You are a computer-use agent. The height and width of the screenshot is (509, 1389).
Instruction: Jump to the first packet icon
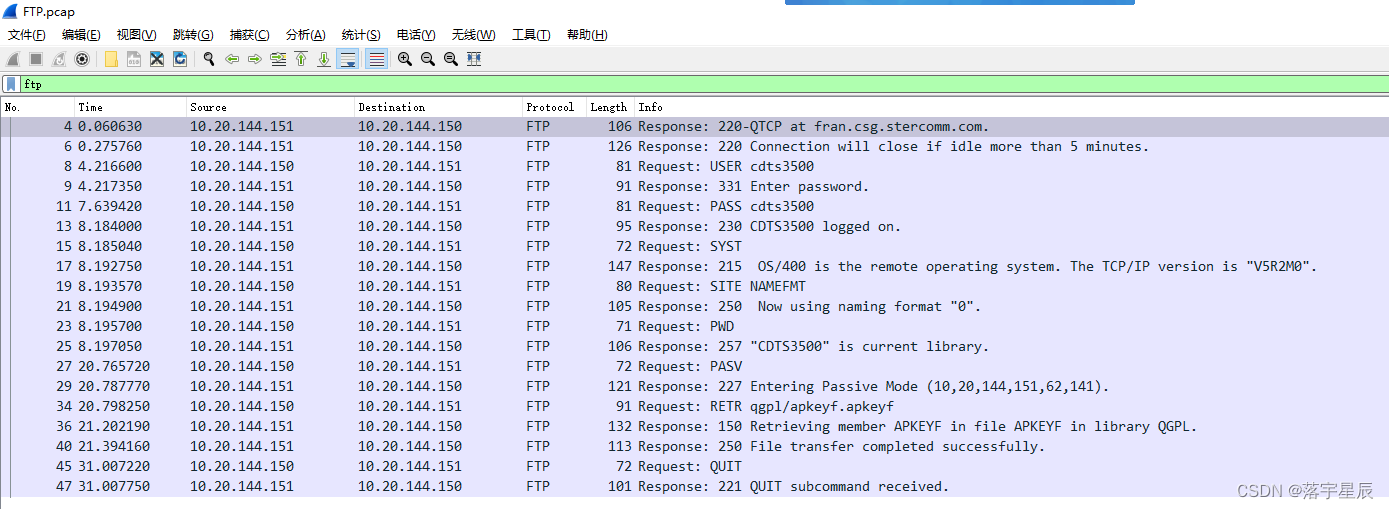point(301,59)
